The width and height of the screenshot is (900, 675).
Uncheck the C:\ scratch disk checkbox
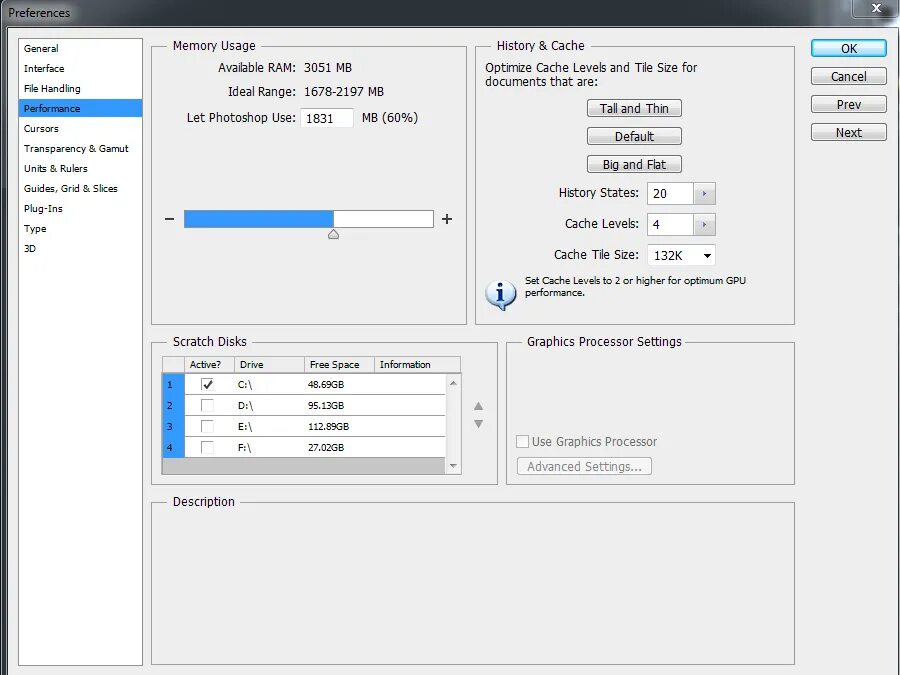pyautogui.click(x=207, y=385)
